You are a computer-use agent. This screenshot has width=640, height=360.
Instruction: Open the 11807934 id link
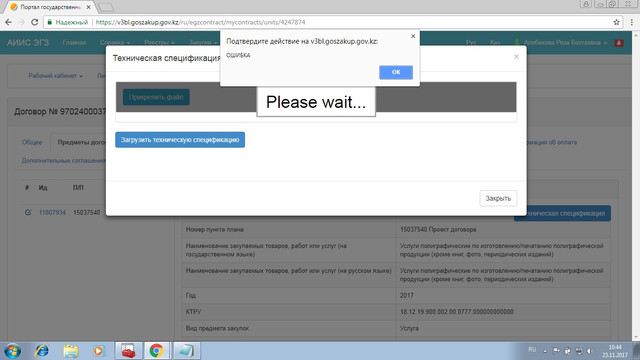[x=52, y=213]
